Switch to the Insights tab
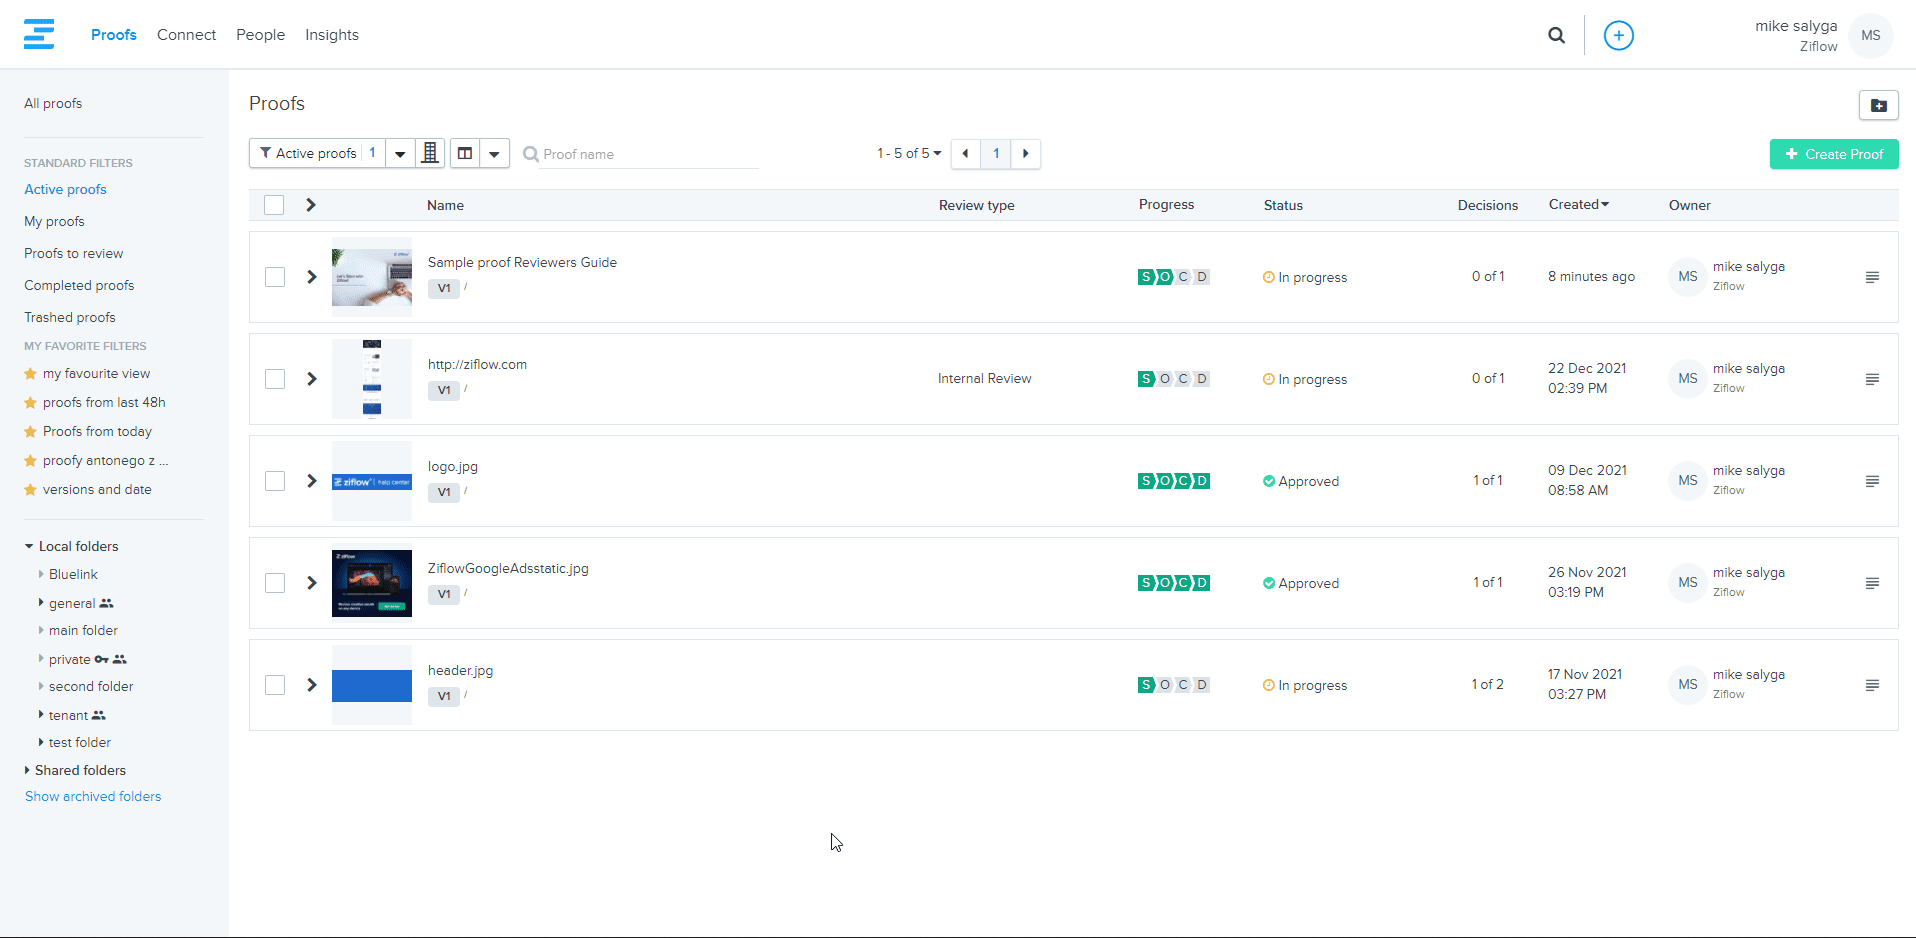 click(x=331, y=35)
